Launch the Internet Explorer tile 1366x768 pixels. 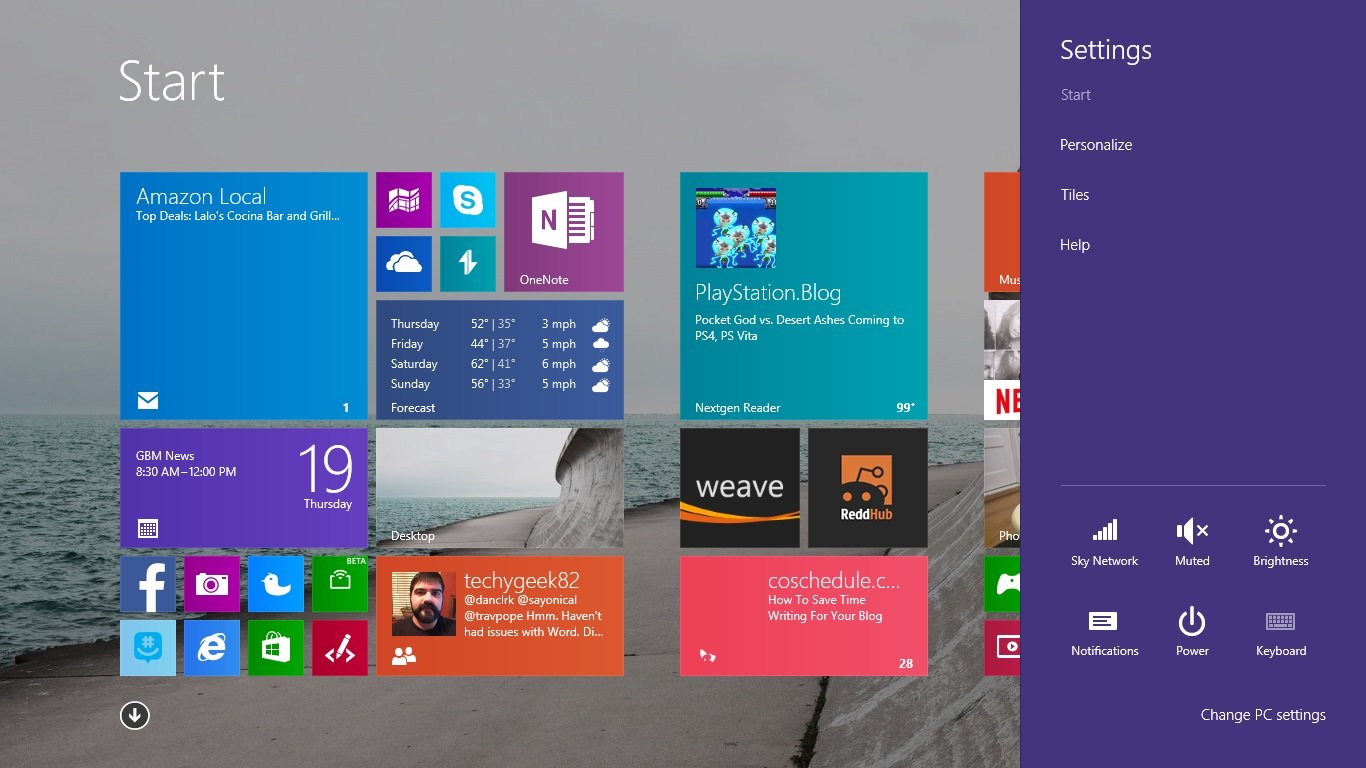point(212,648)
